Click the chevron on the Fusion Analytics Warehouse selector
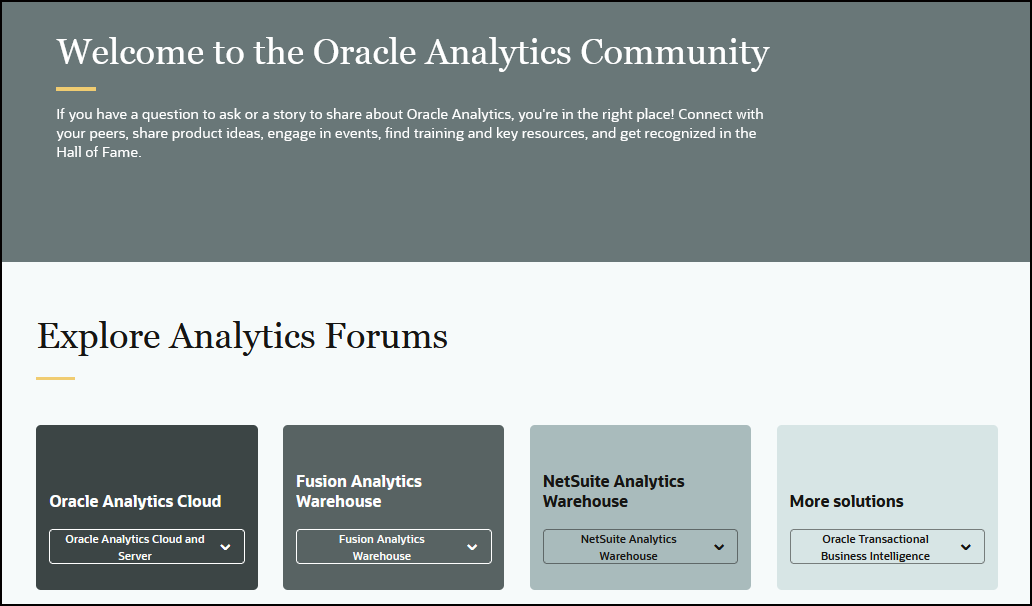 click(471, 546)
